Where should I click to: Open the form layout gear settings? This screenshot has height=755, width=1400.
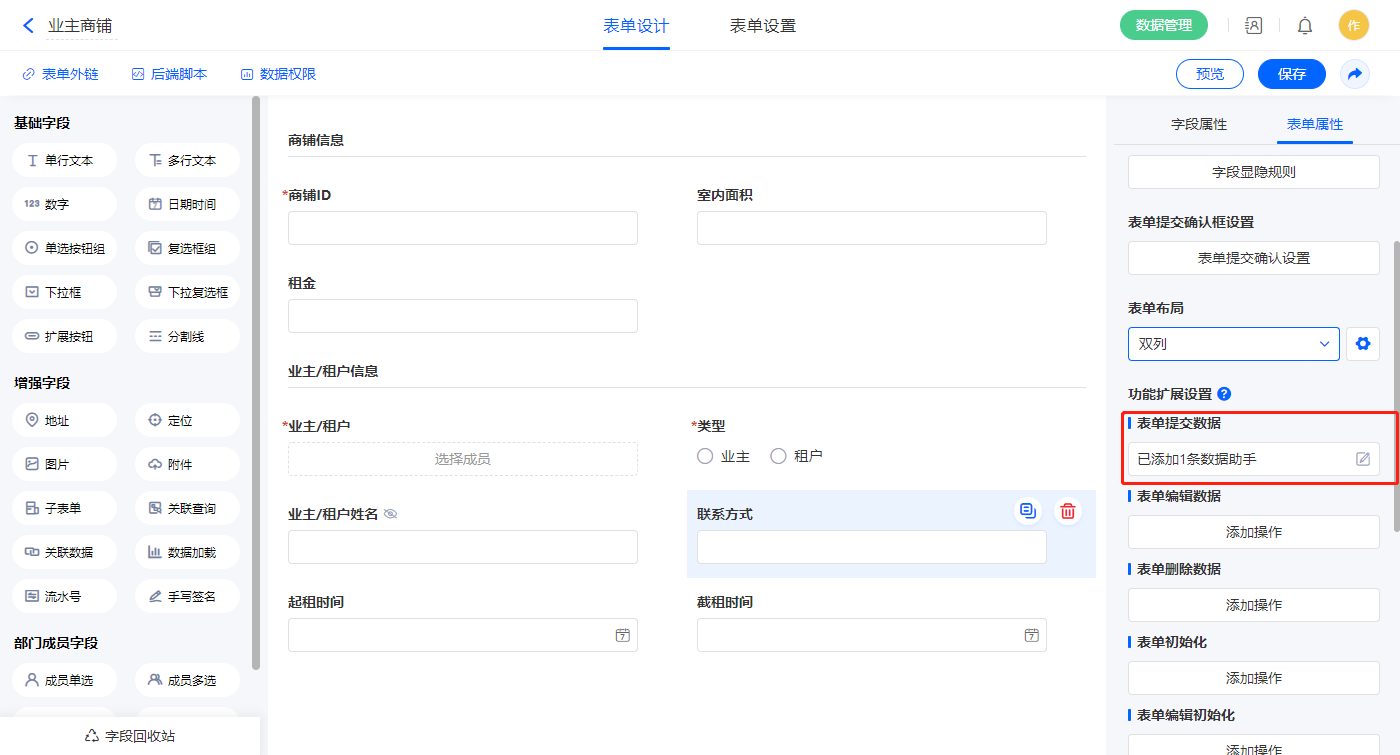pos(1362,344)
